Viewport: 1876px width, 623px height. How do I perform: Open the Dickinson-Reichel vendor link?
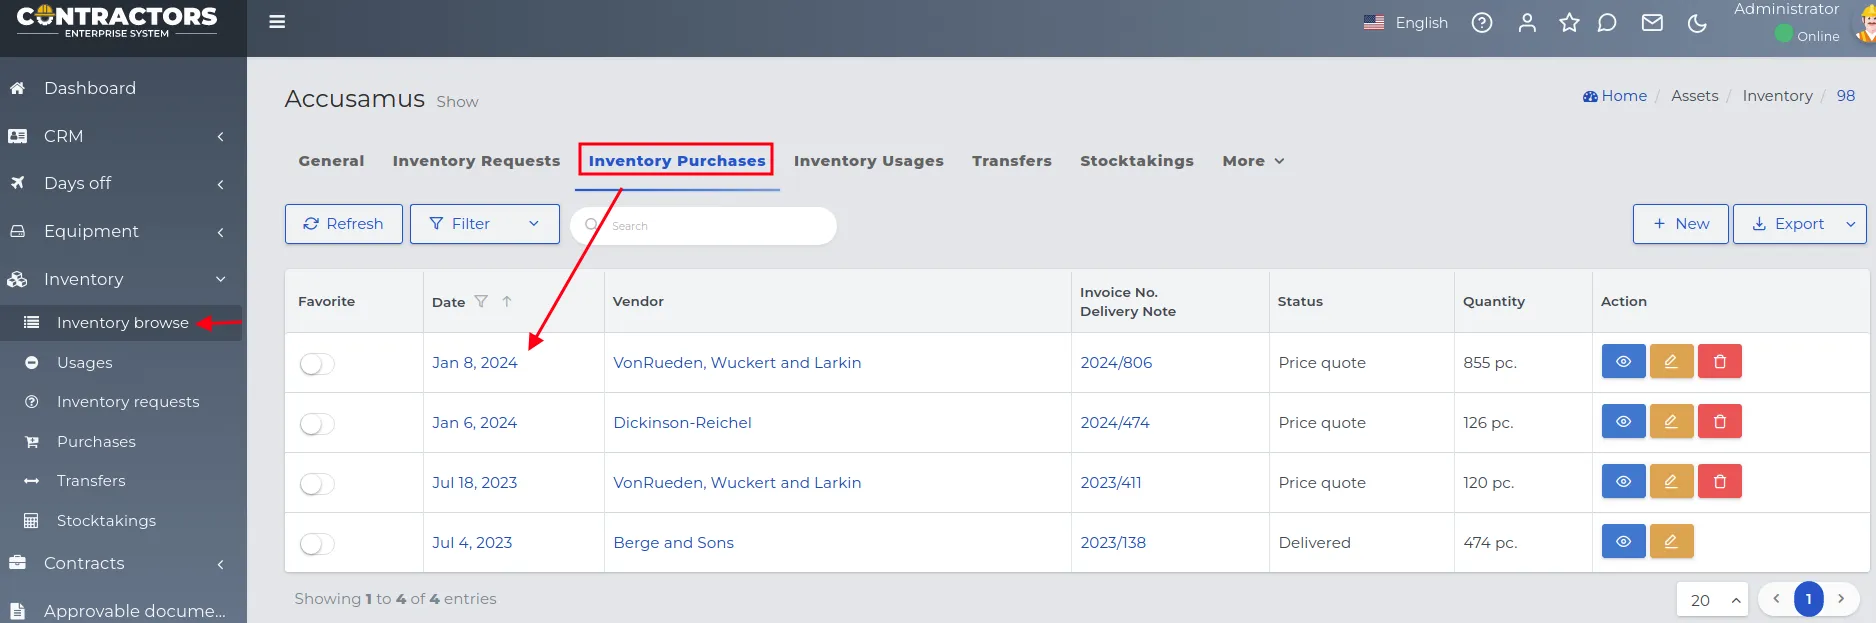[682, 422]
